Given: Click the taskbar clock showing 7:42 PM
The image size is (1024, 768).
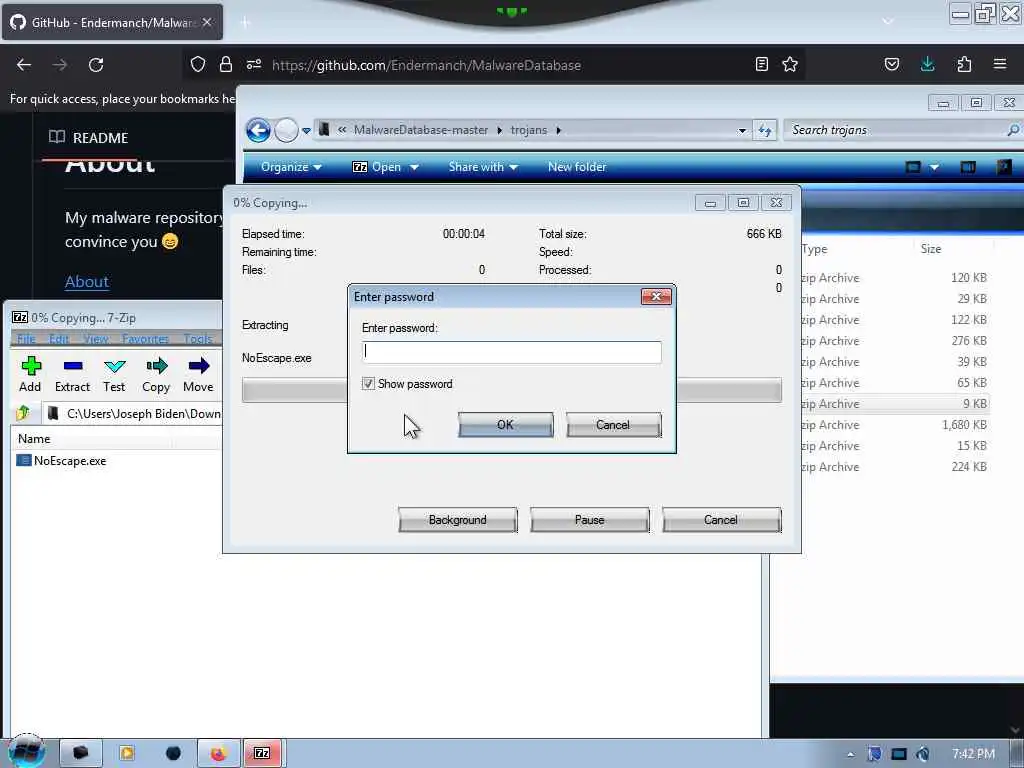Looking at the screenshot, I should click(x=973, y=754).
